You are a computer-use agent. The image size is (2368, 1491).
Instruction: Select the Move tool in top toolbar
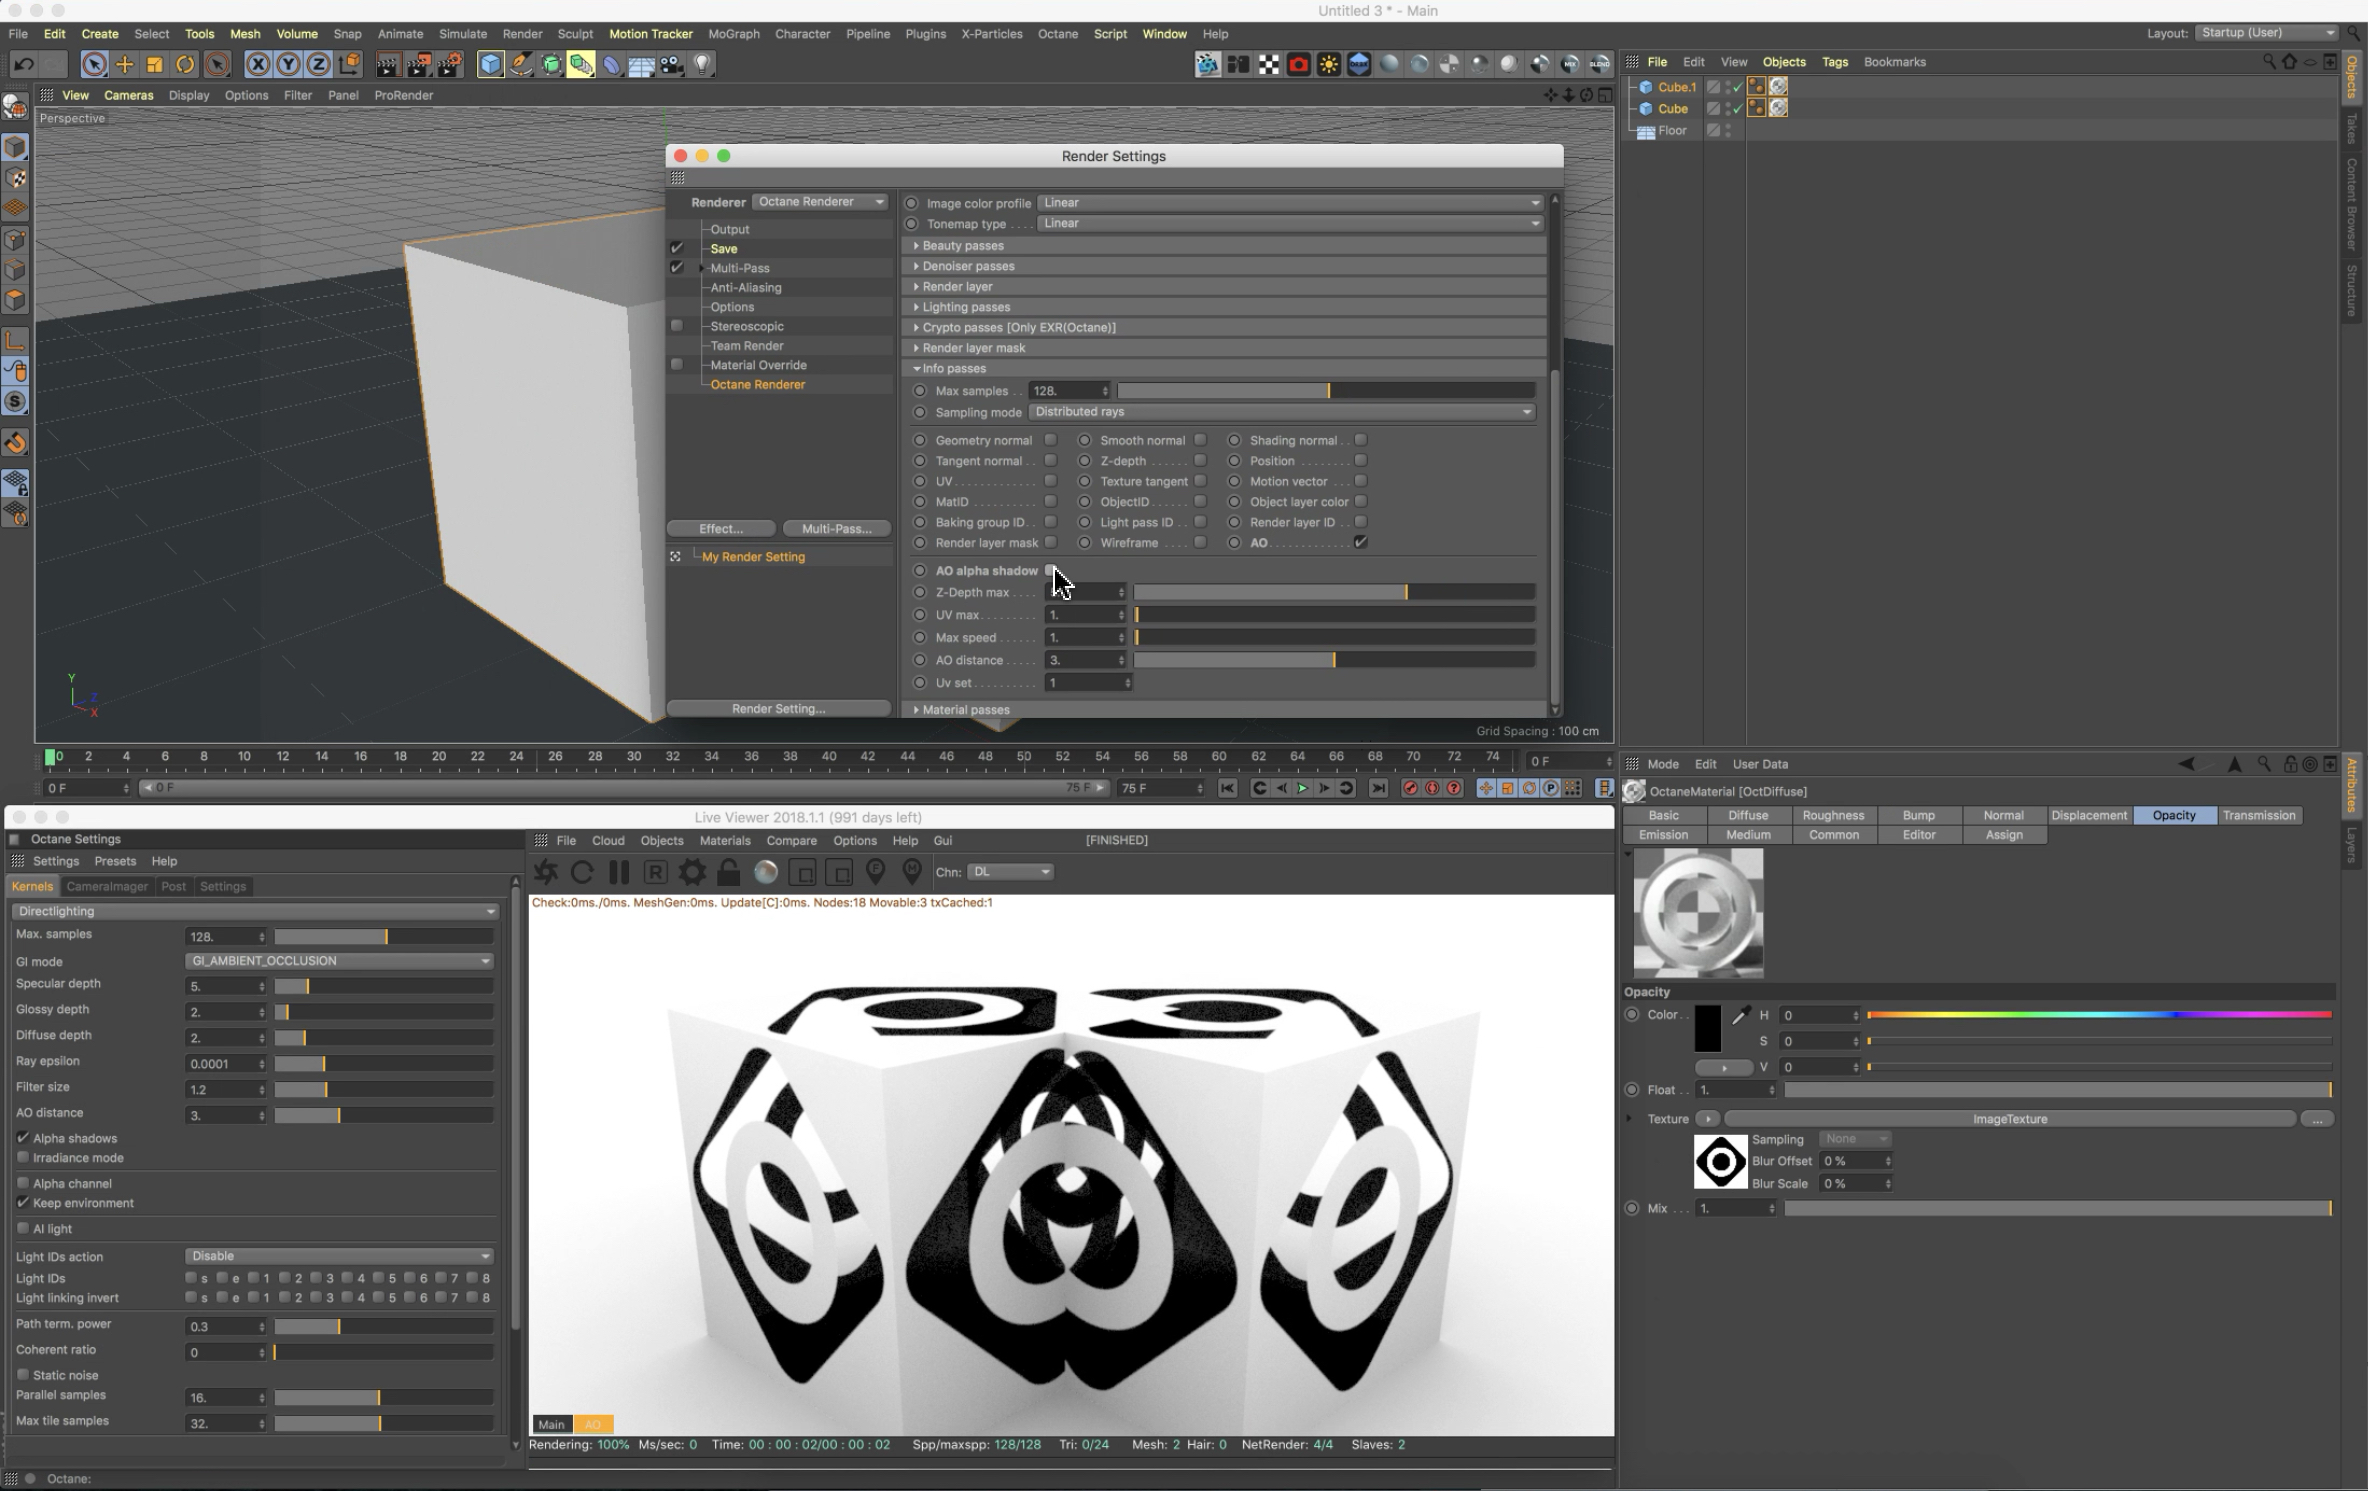124,65
